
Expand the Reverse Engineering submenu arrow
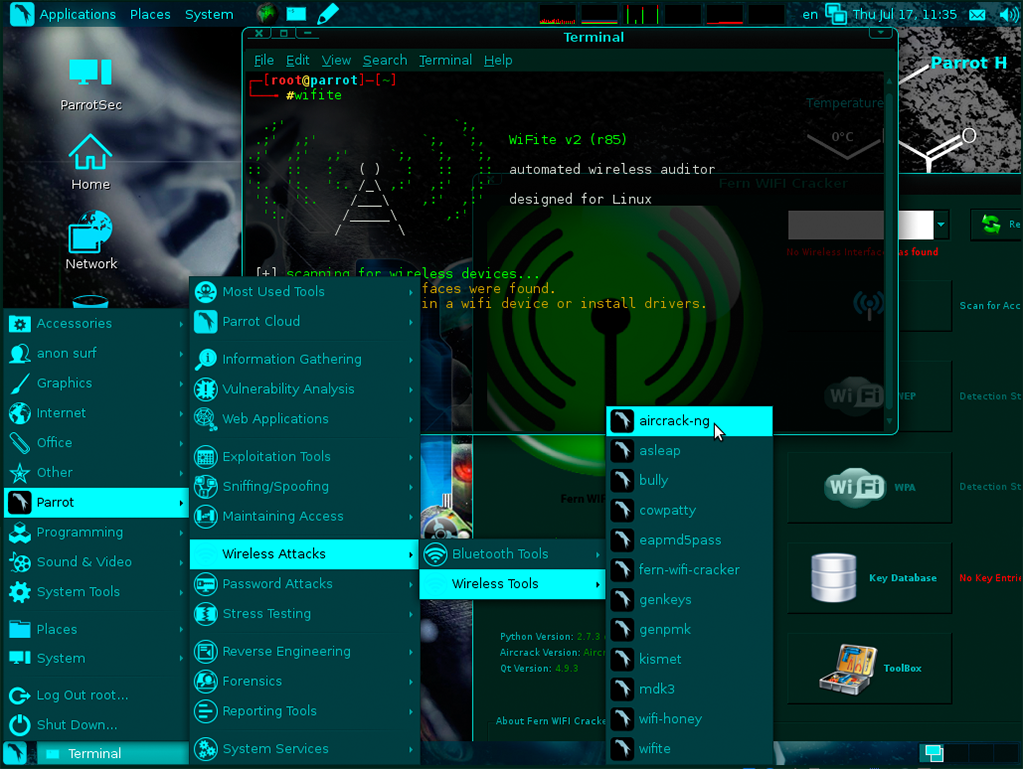[410, 652]
